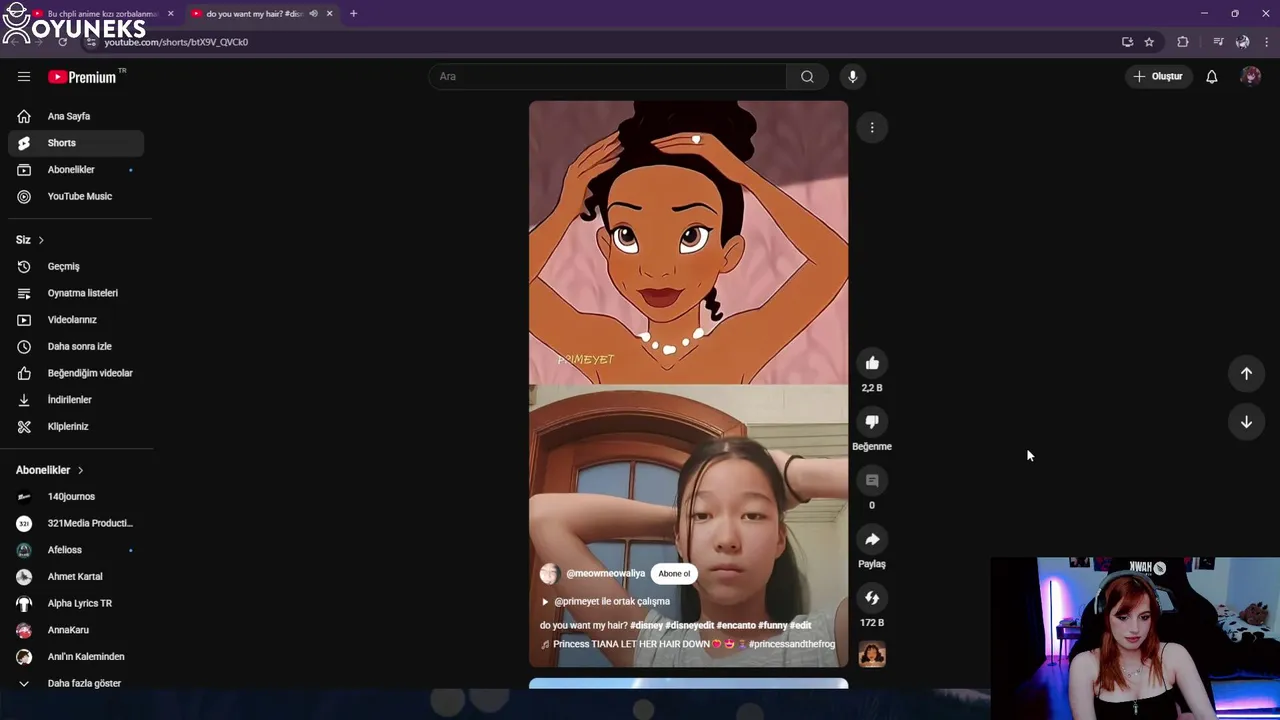Image resolution: width=1280 pixels, height=720 pixels.
Task: Mute the tab via speaker icon
Action: click(313, 14)
